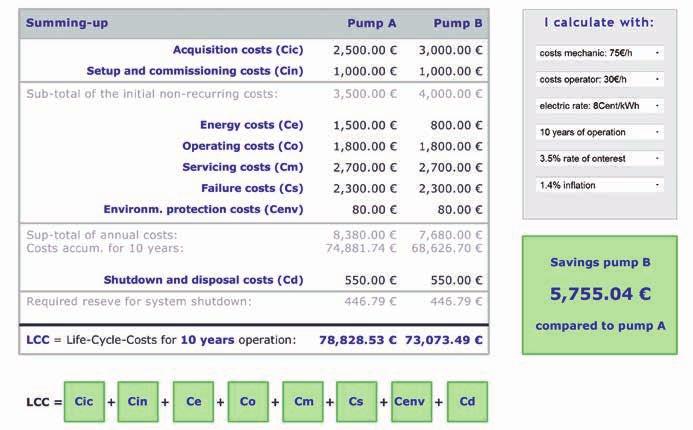Click the Ce energy formula box
Image resolution: width=693 pixels, height=430 pixels.
click(193, 402)
